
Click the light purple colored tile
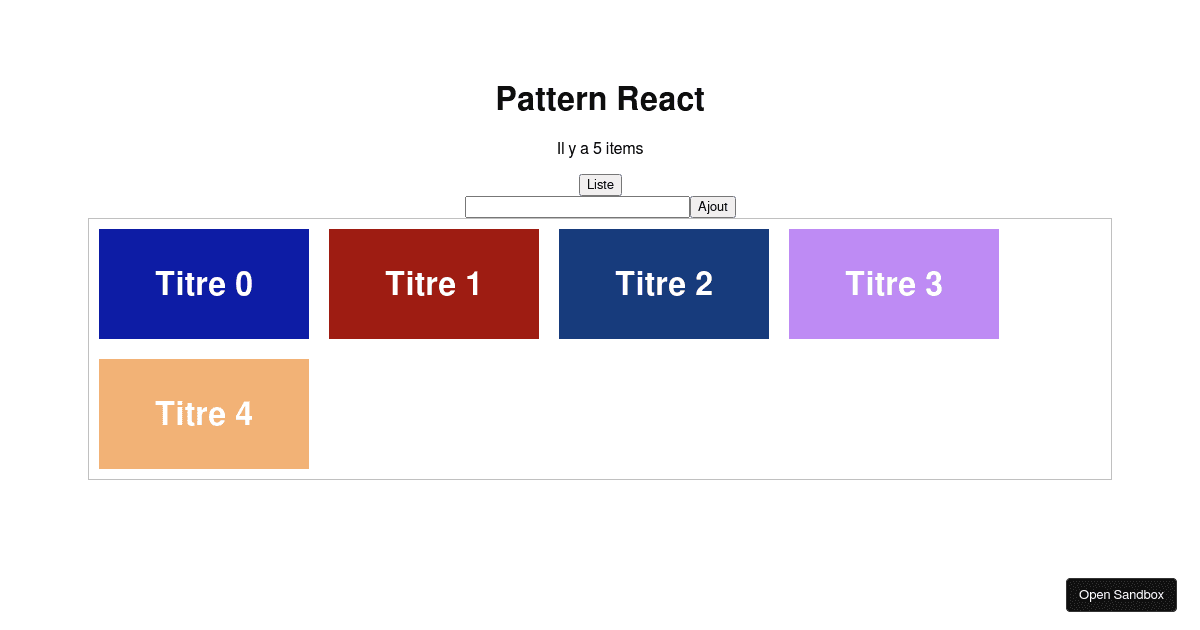coord(894,284)
